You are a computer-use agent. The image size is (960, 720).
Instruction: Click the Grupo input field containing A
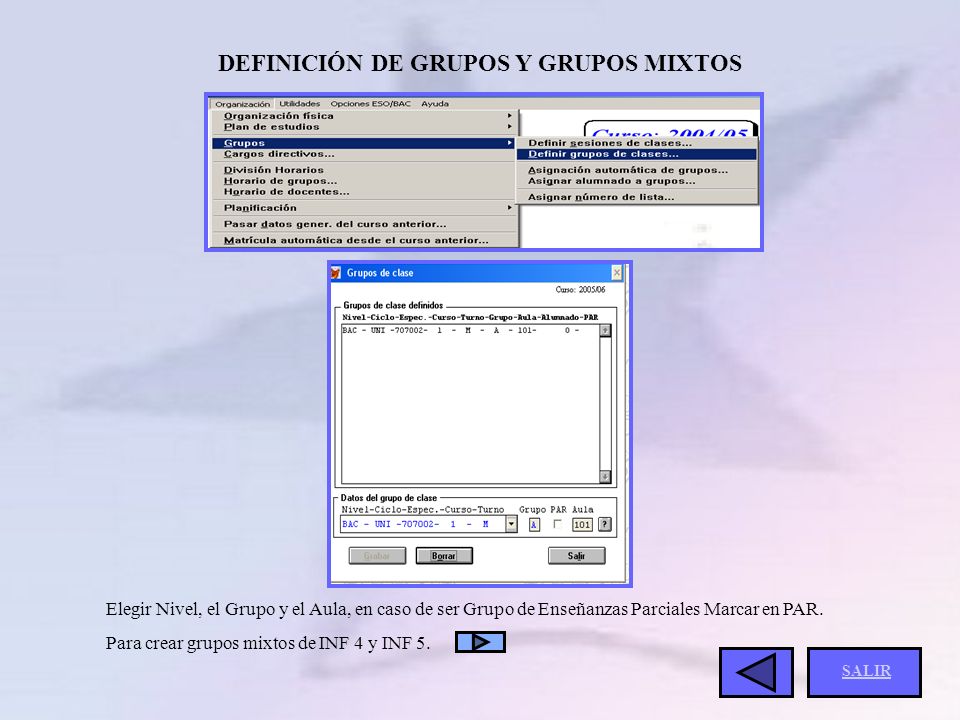[x=534, y=525]
